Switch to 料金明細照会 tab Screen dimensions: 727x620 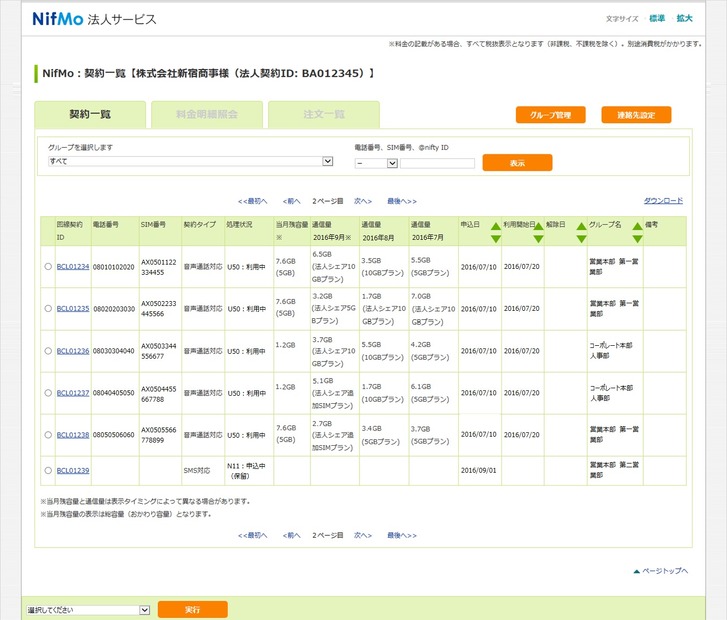[x=207, y=115]
